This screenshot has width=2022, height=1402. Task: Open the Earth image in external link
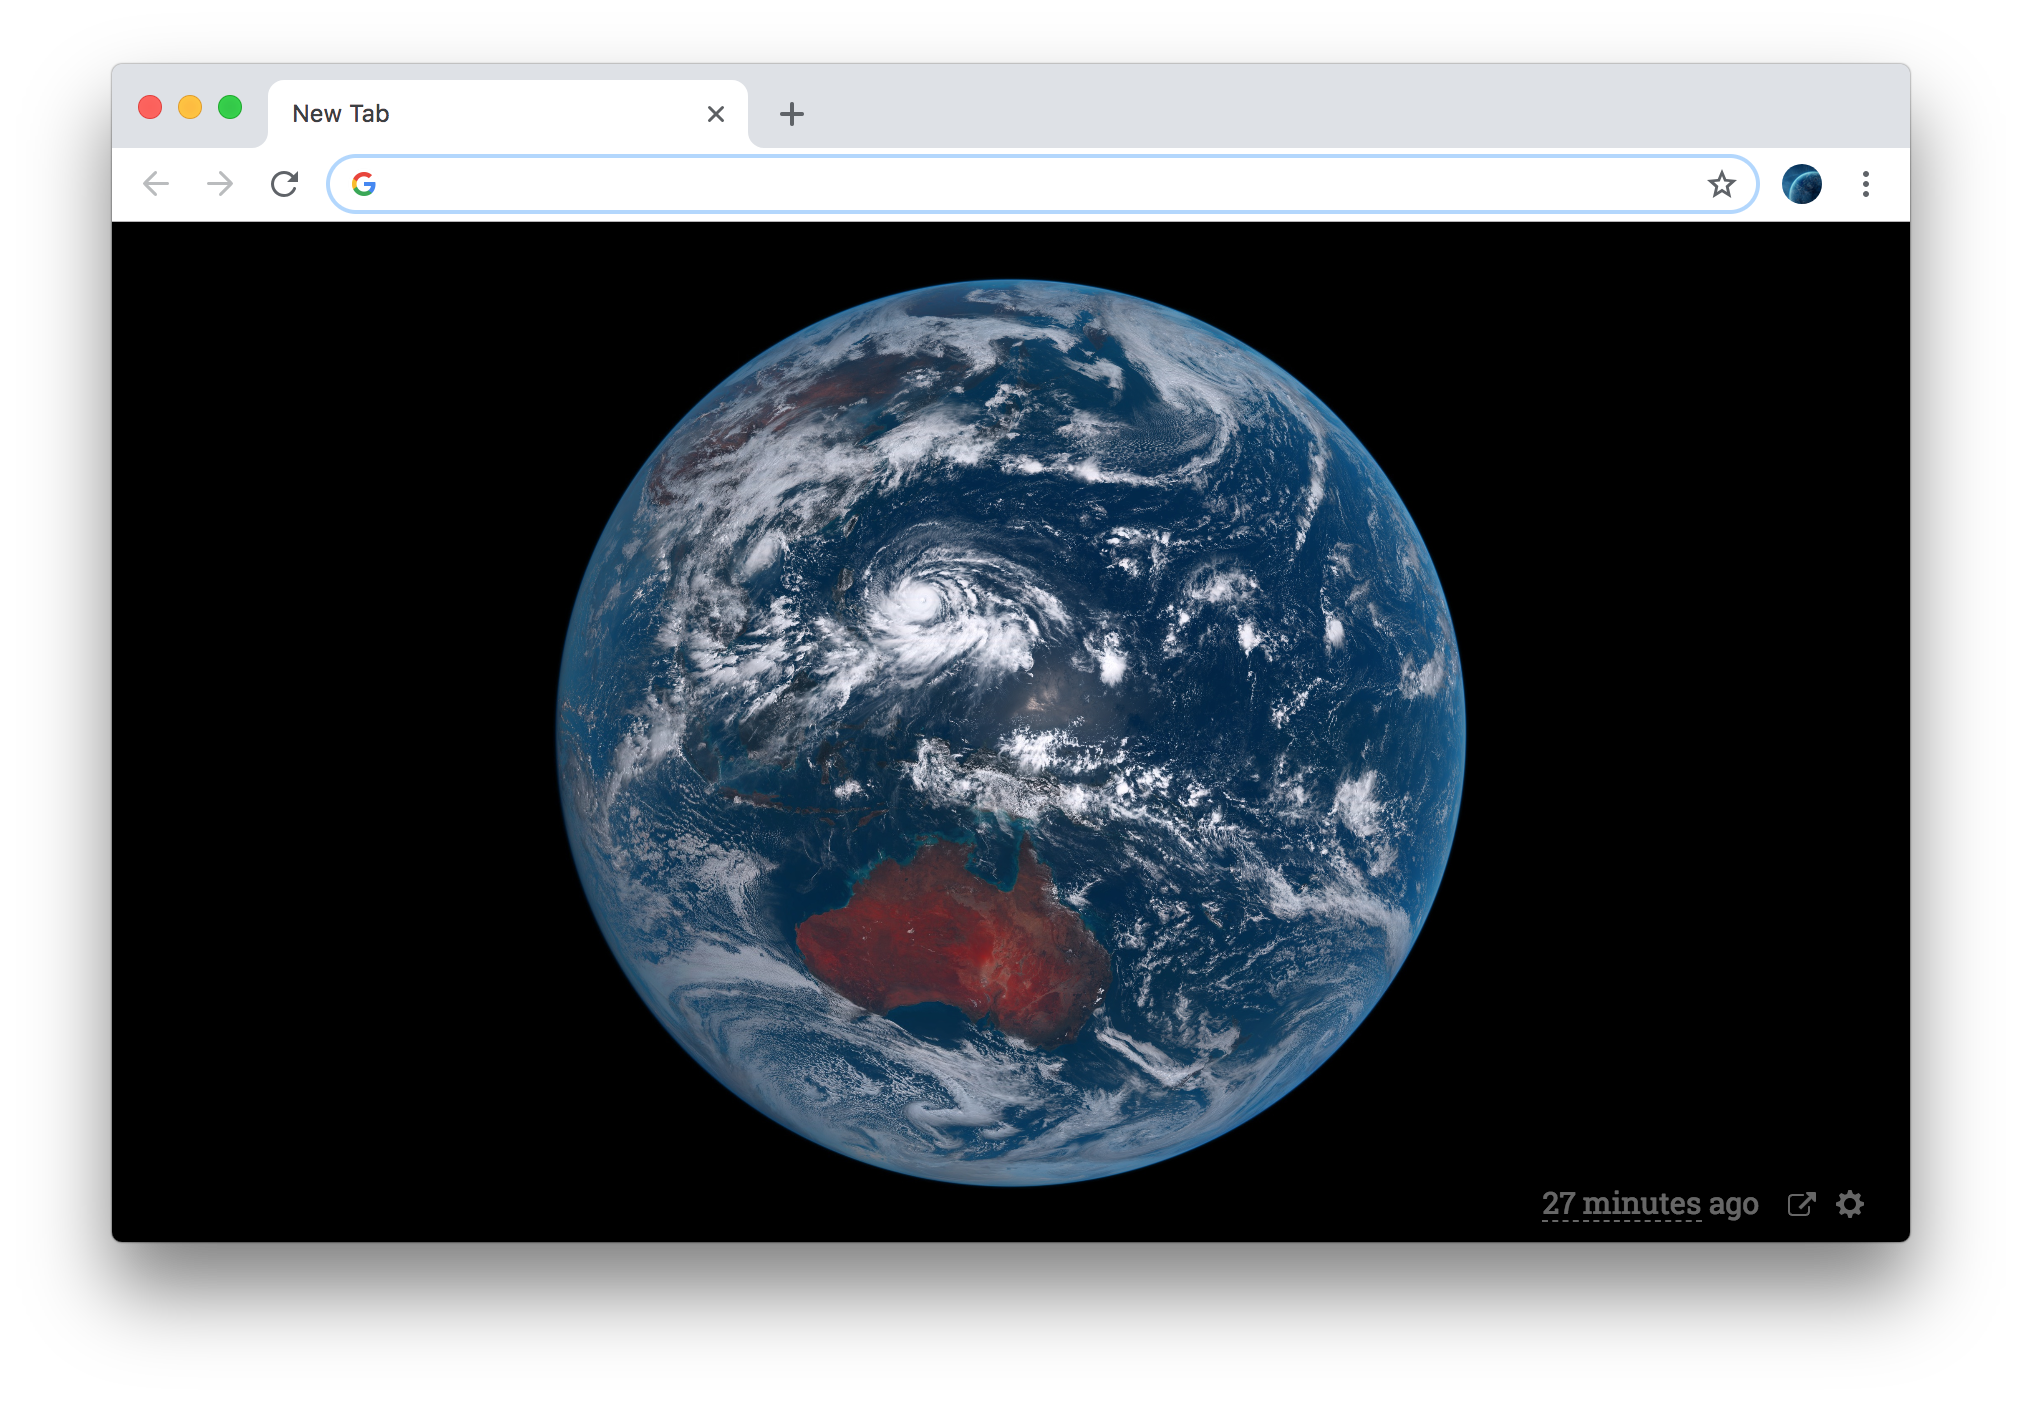click(1801, 1204)
